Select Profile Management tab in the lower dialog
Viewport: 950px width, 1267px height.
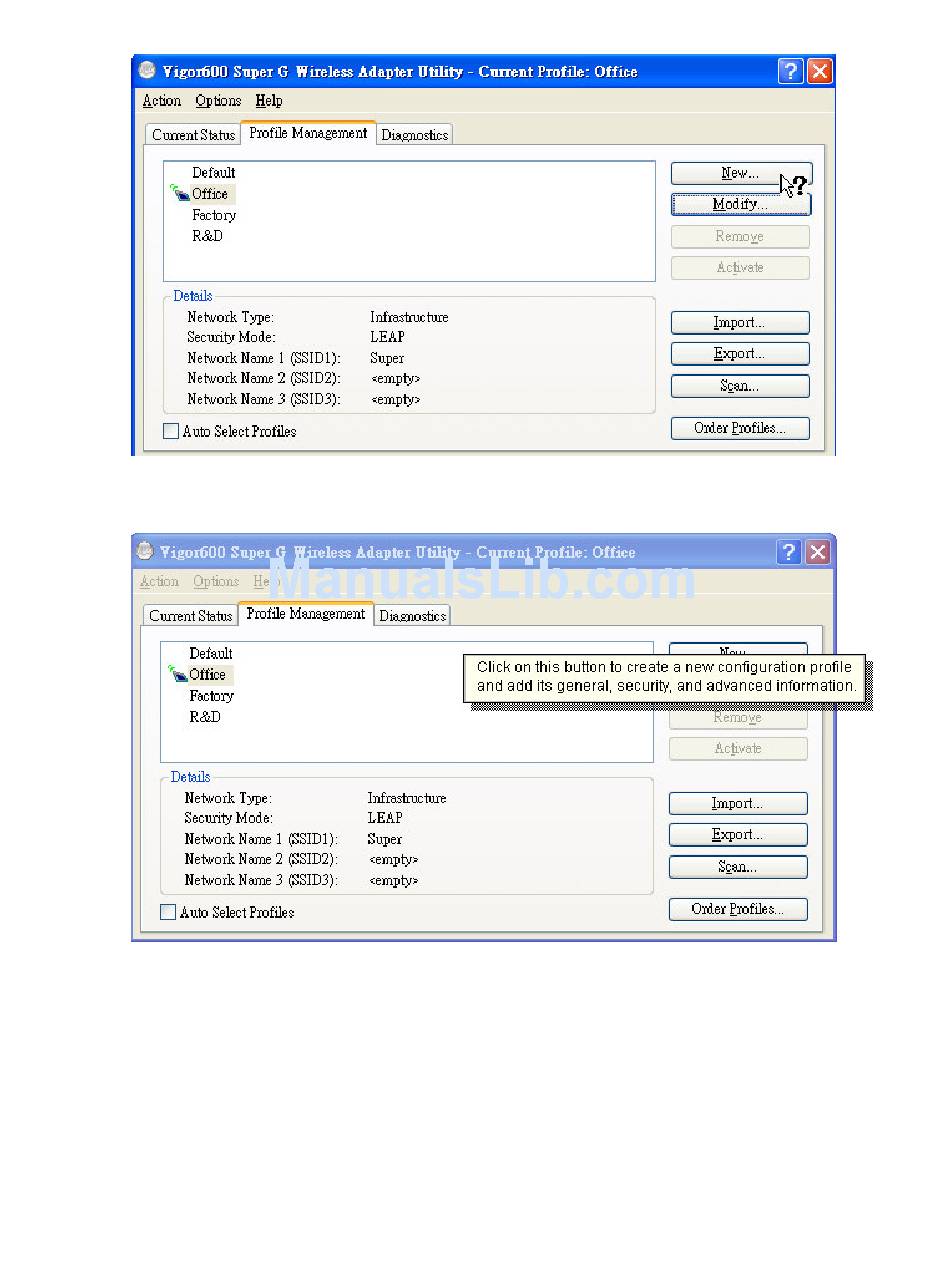click(x=306, y=614)
